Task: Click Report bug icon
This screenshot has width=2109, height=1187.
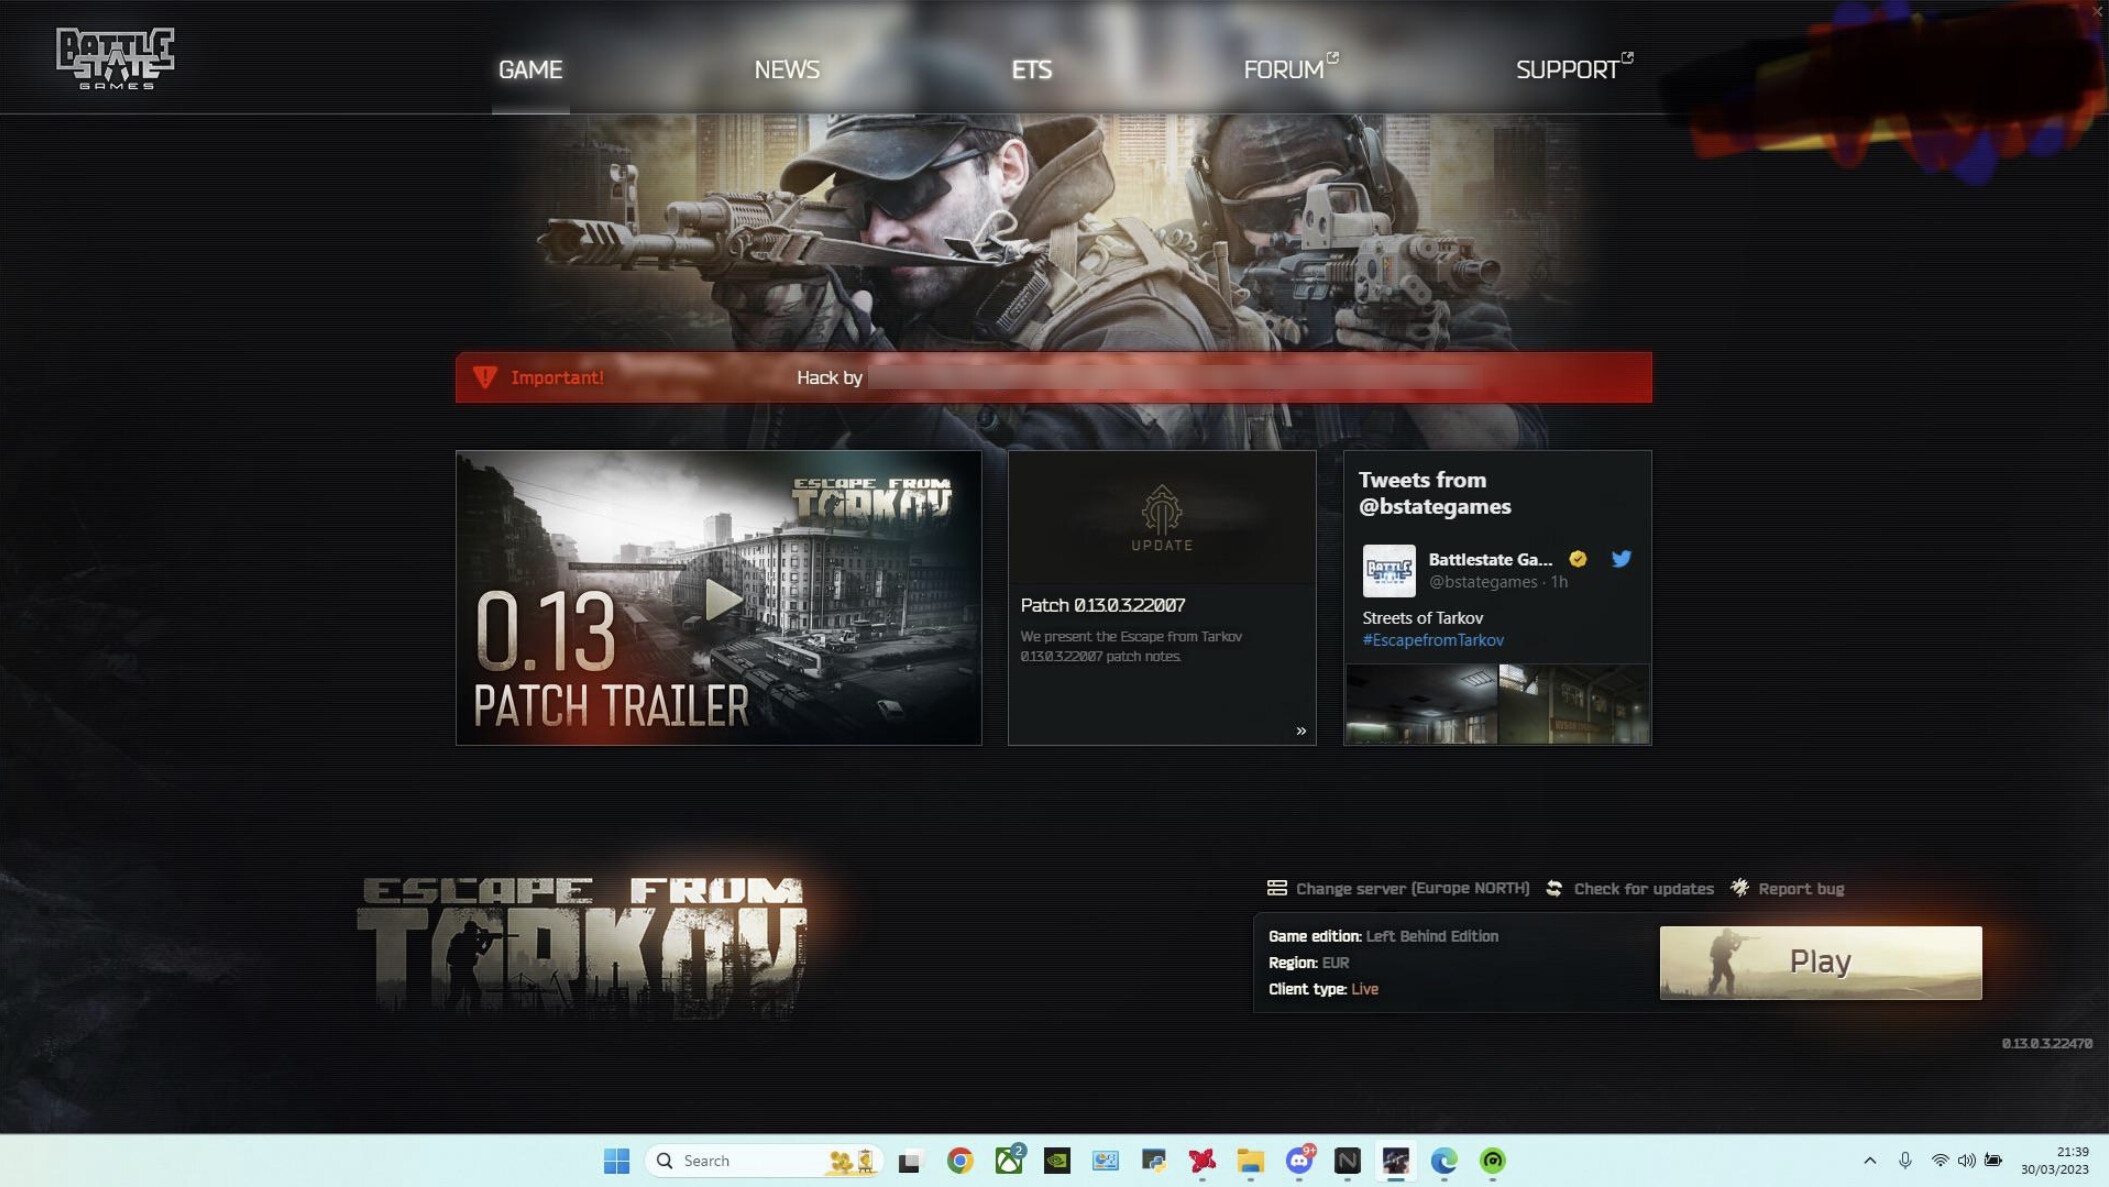Action: click(1740, 887)
